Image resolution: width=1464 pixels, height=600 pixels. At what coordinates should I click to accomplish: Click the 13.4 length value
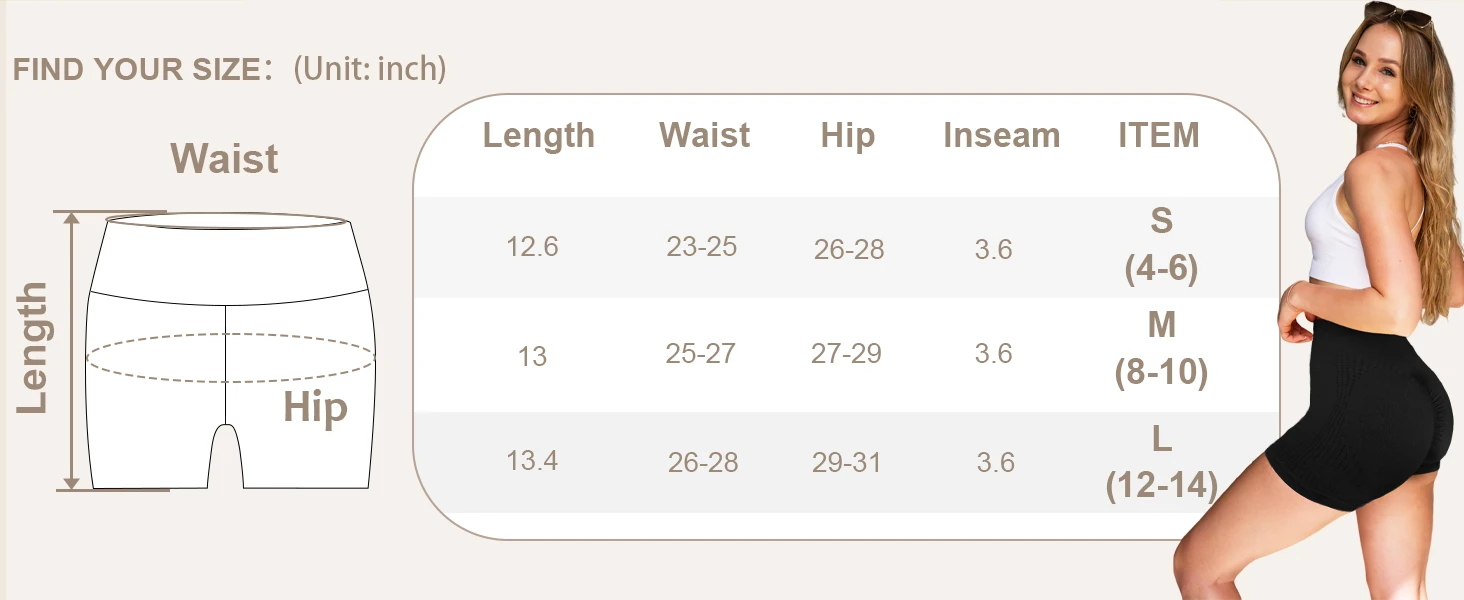(532, 461)
